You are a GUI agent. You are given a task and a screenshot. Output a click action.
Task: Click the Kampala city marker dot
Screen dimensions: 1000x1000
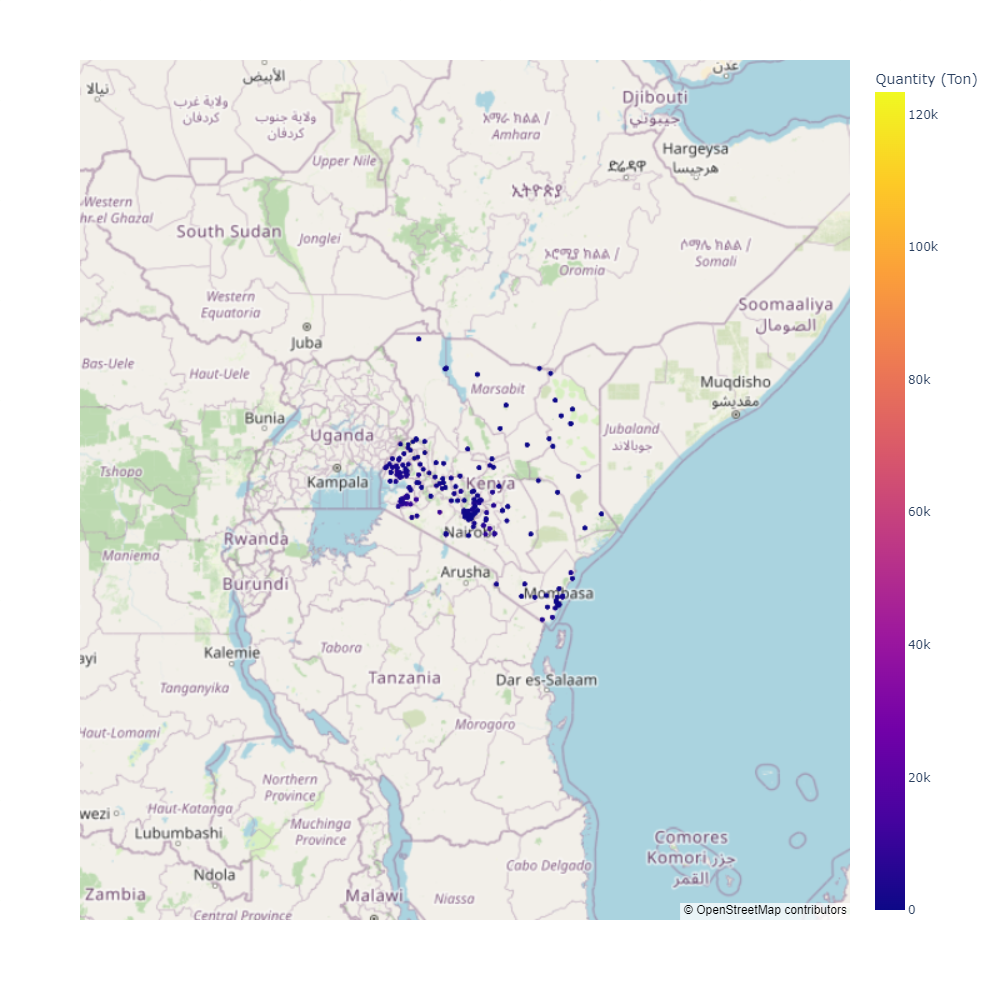click(337, 468)
